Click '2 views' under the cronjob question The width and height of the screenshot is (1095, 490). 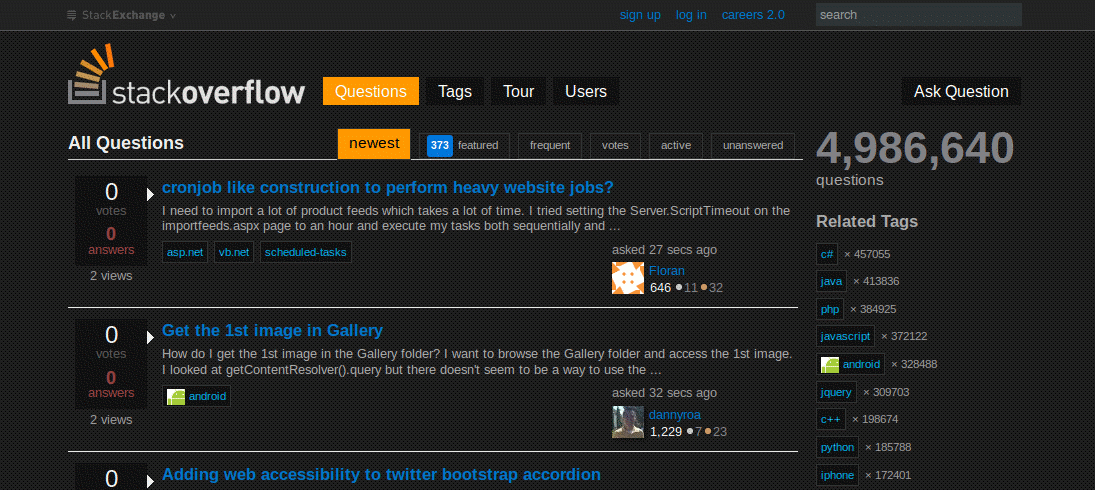pos(111,276)
